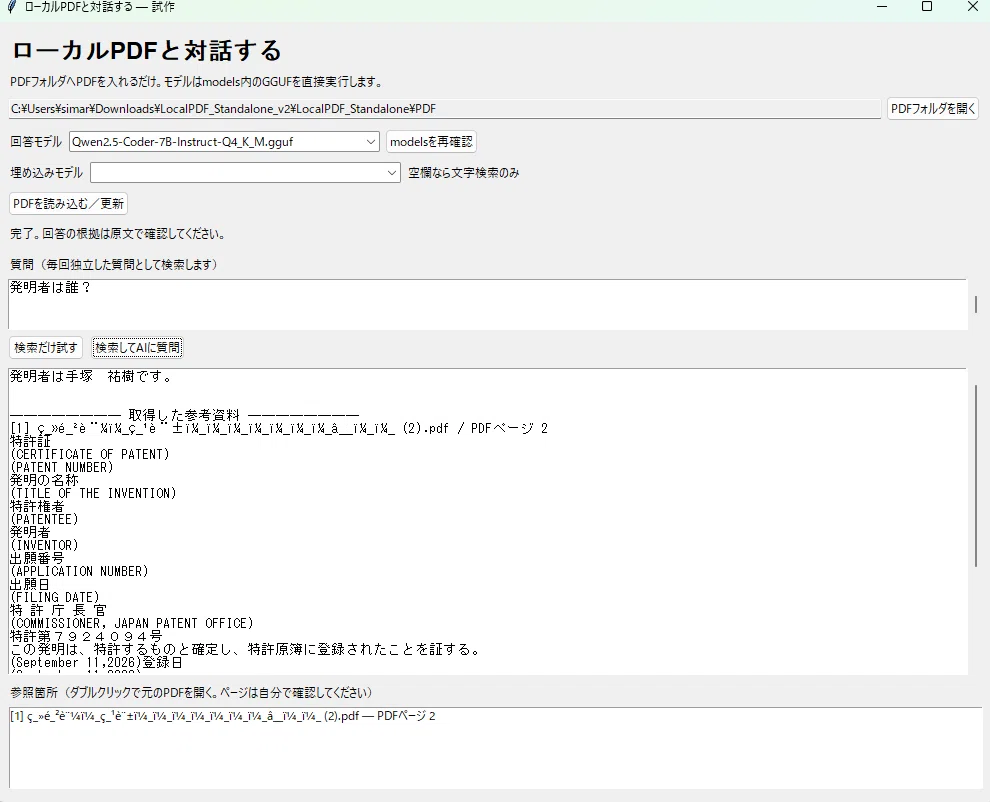
Task: Click the (FILING DATE) line
Action: pos(55,597)
